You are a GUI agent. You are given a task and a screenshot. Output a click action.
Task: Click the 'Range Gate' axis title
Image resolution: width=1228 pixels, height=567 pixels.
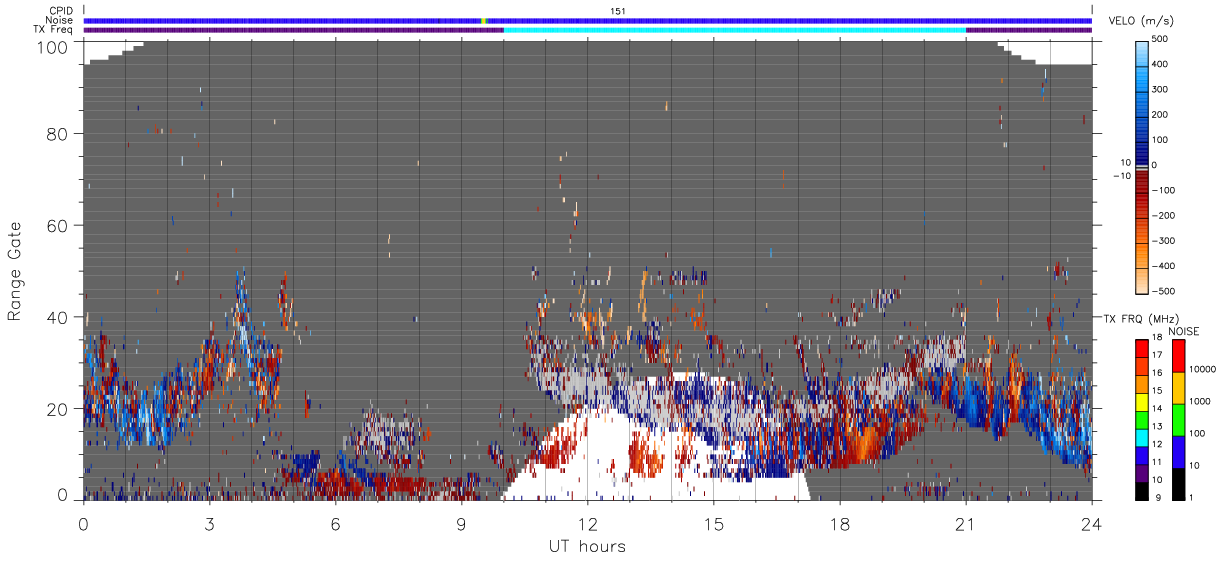pos(14,271)
